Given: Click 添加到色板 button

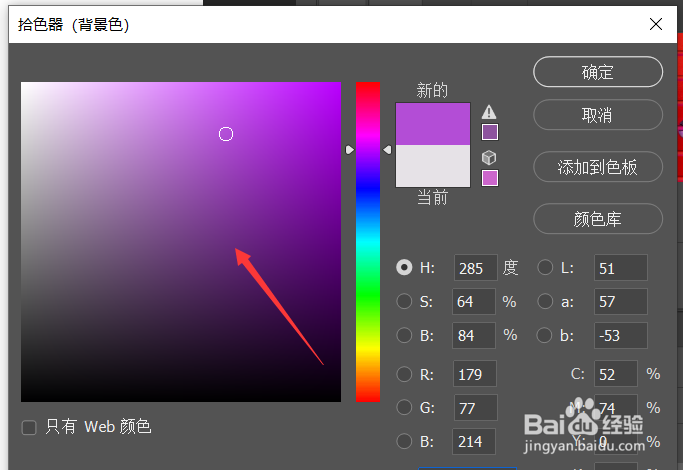Looking at the screenshot, I should click(x=598, y=167).
